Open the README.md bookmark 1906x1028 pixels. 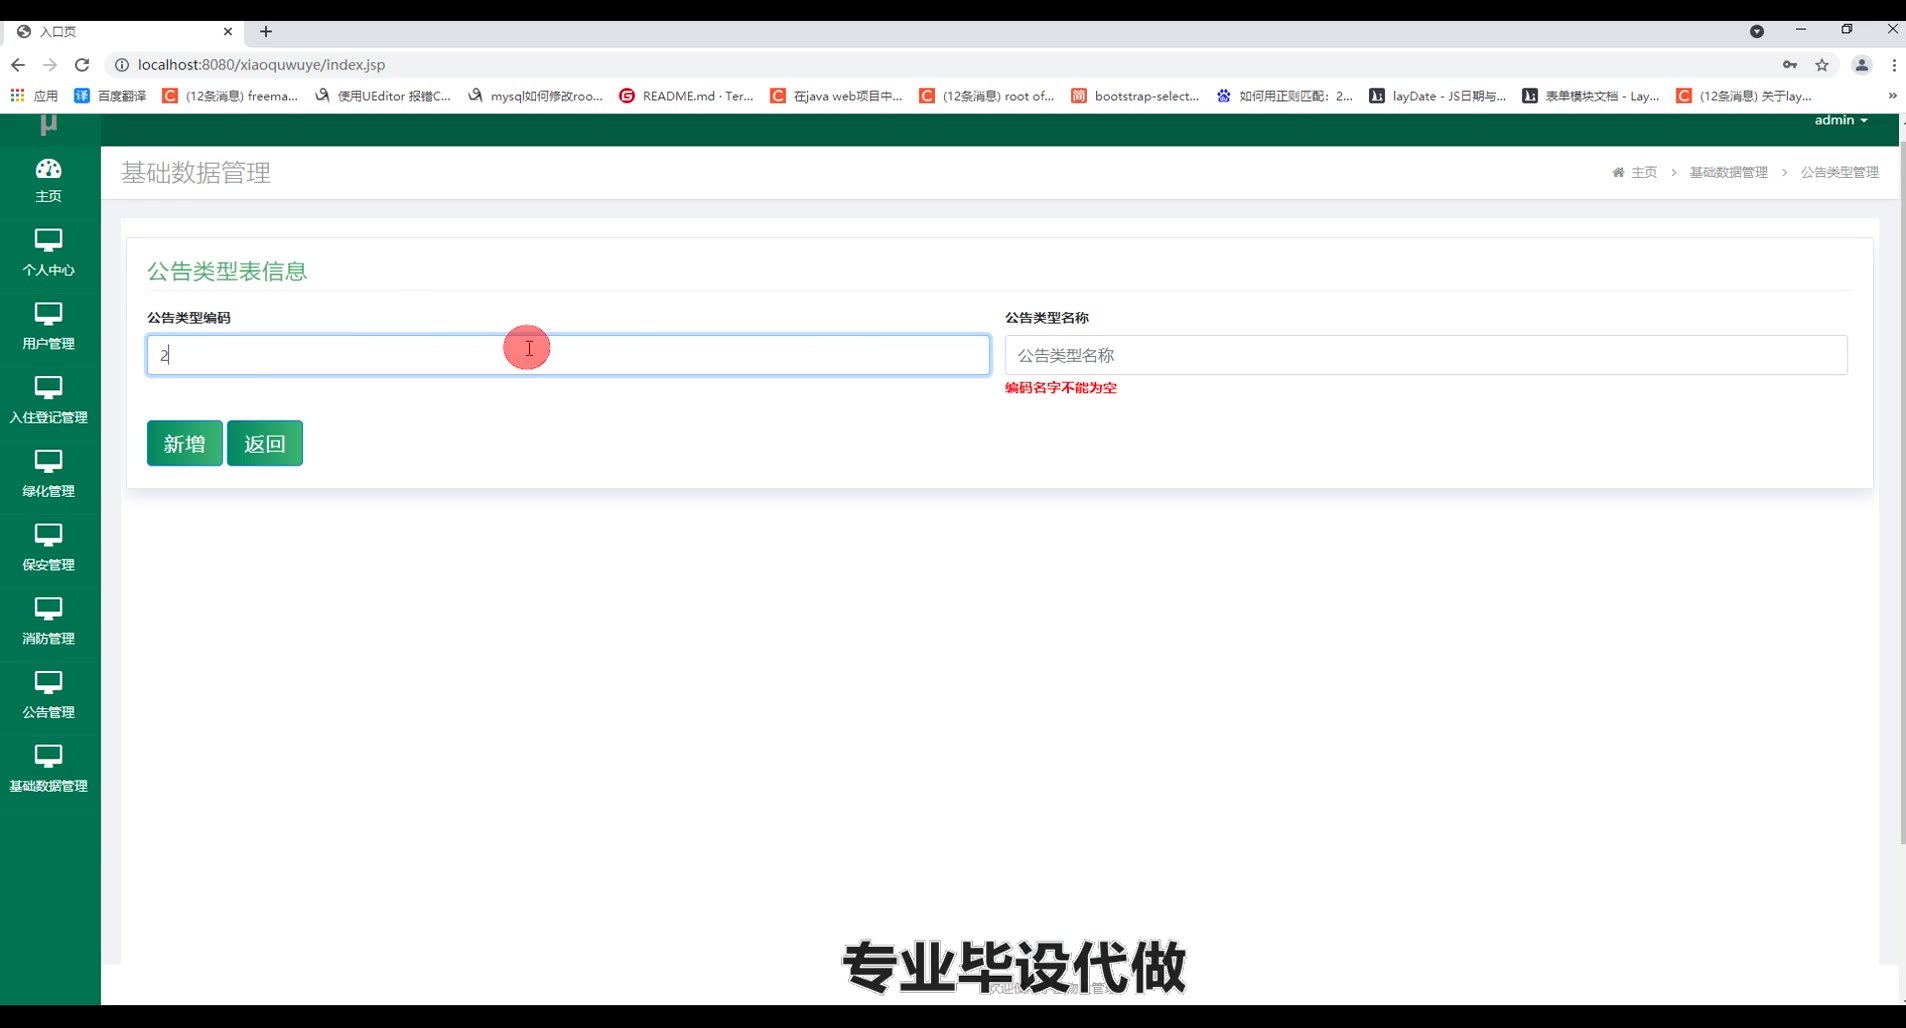686,96
